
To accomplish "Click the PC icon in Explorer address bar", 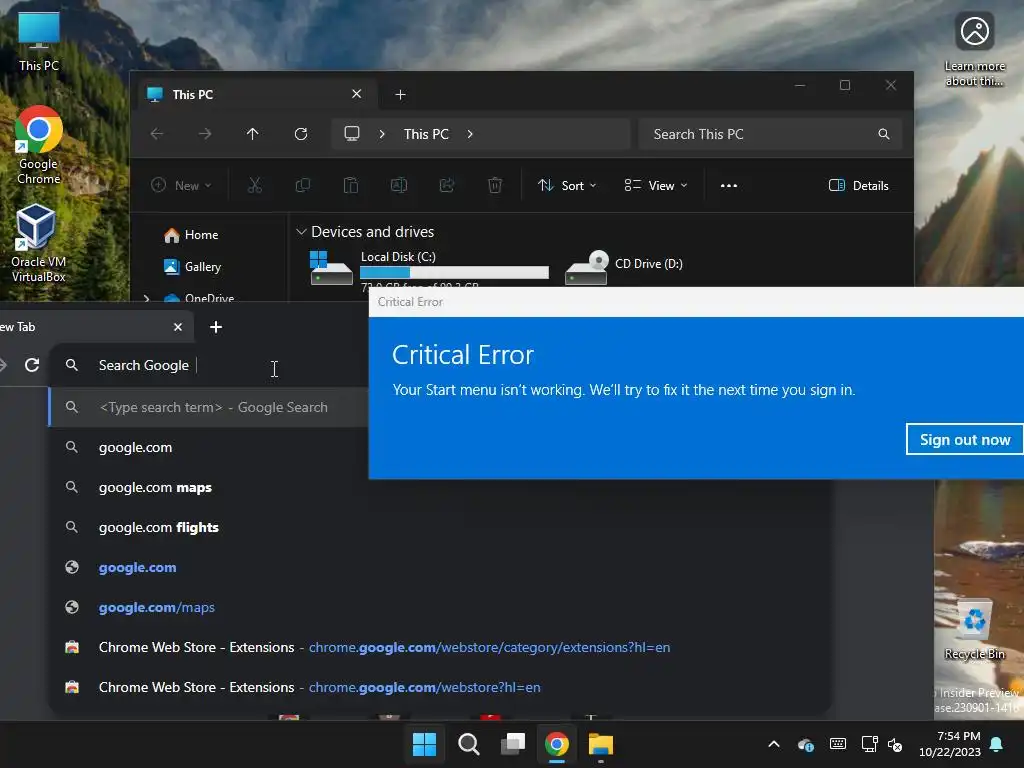I will tap(352, 134).
